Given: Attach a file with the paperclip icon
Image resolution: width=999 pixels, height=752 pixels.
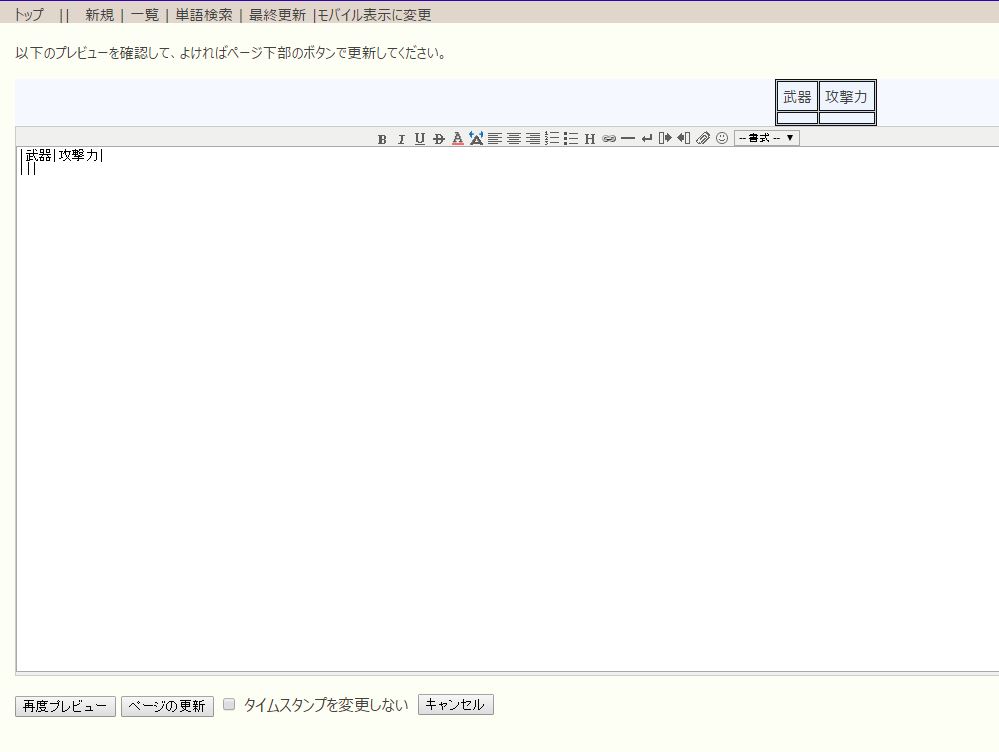Looking at the screenshot, I should coord(703,139).
